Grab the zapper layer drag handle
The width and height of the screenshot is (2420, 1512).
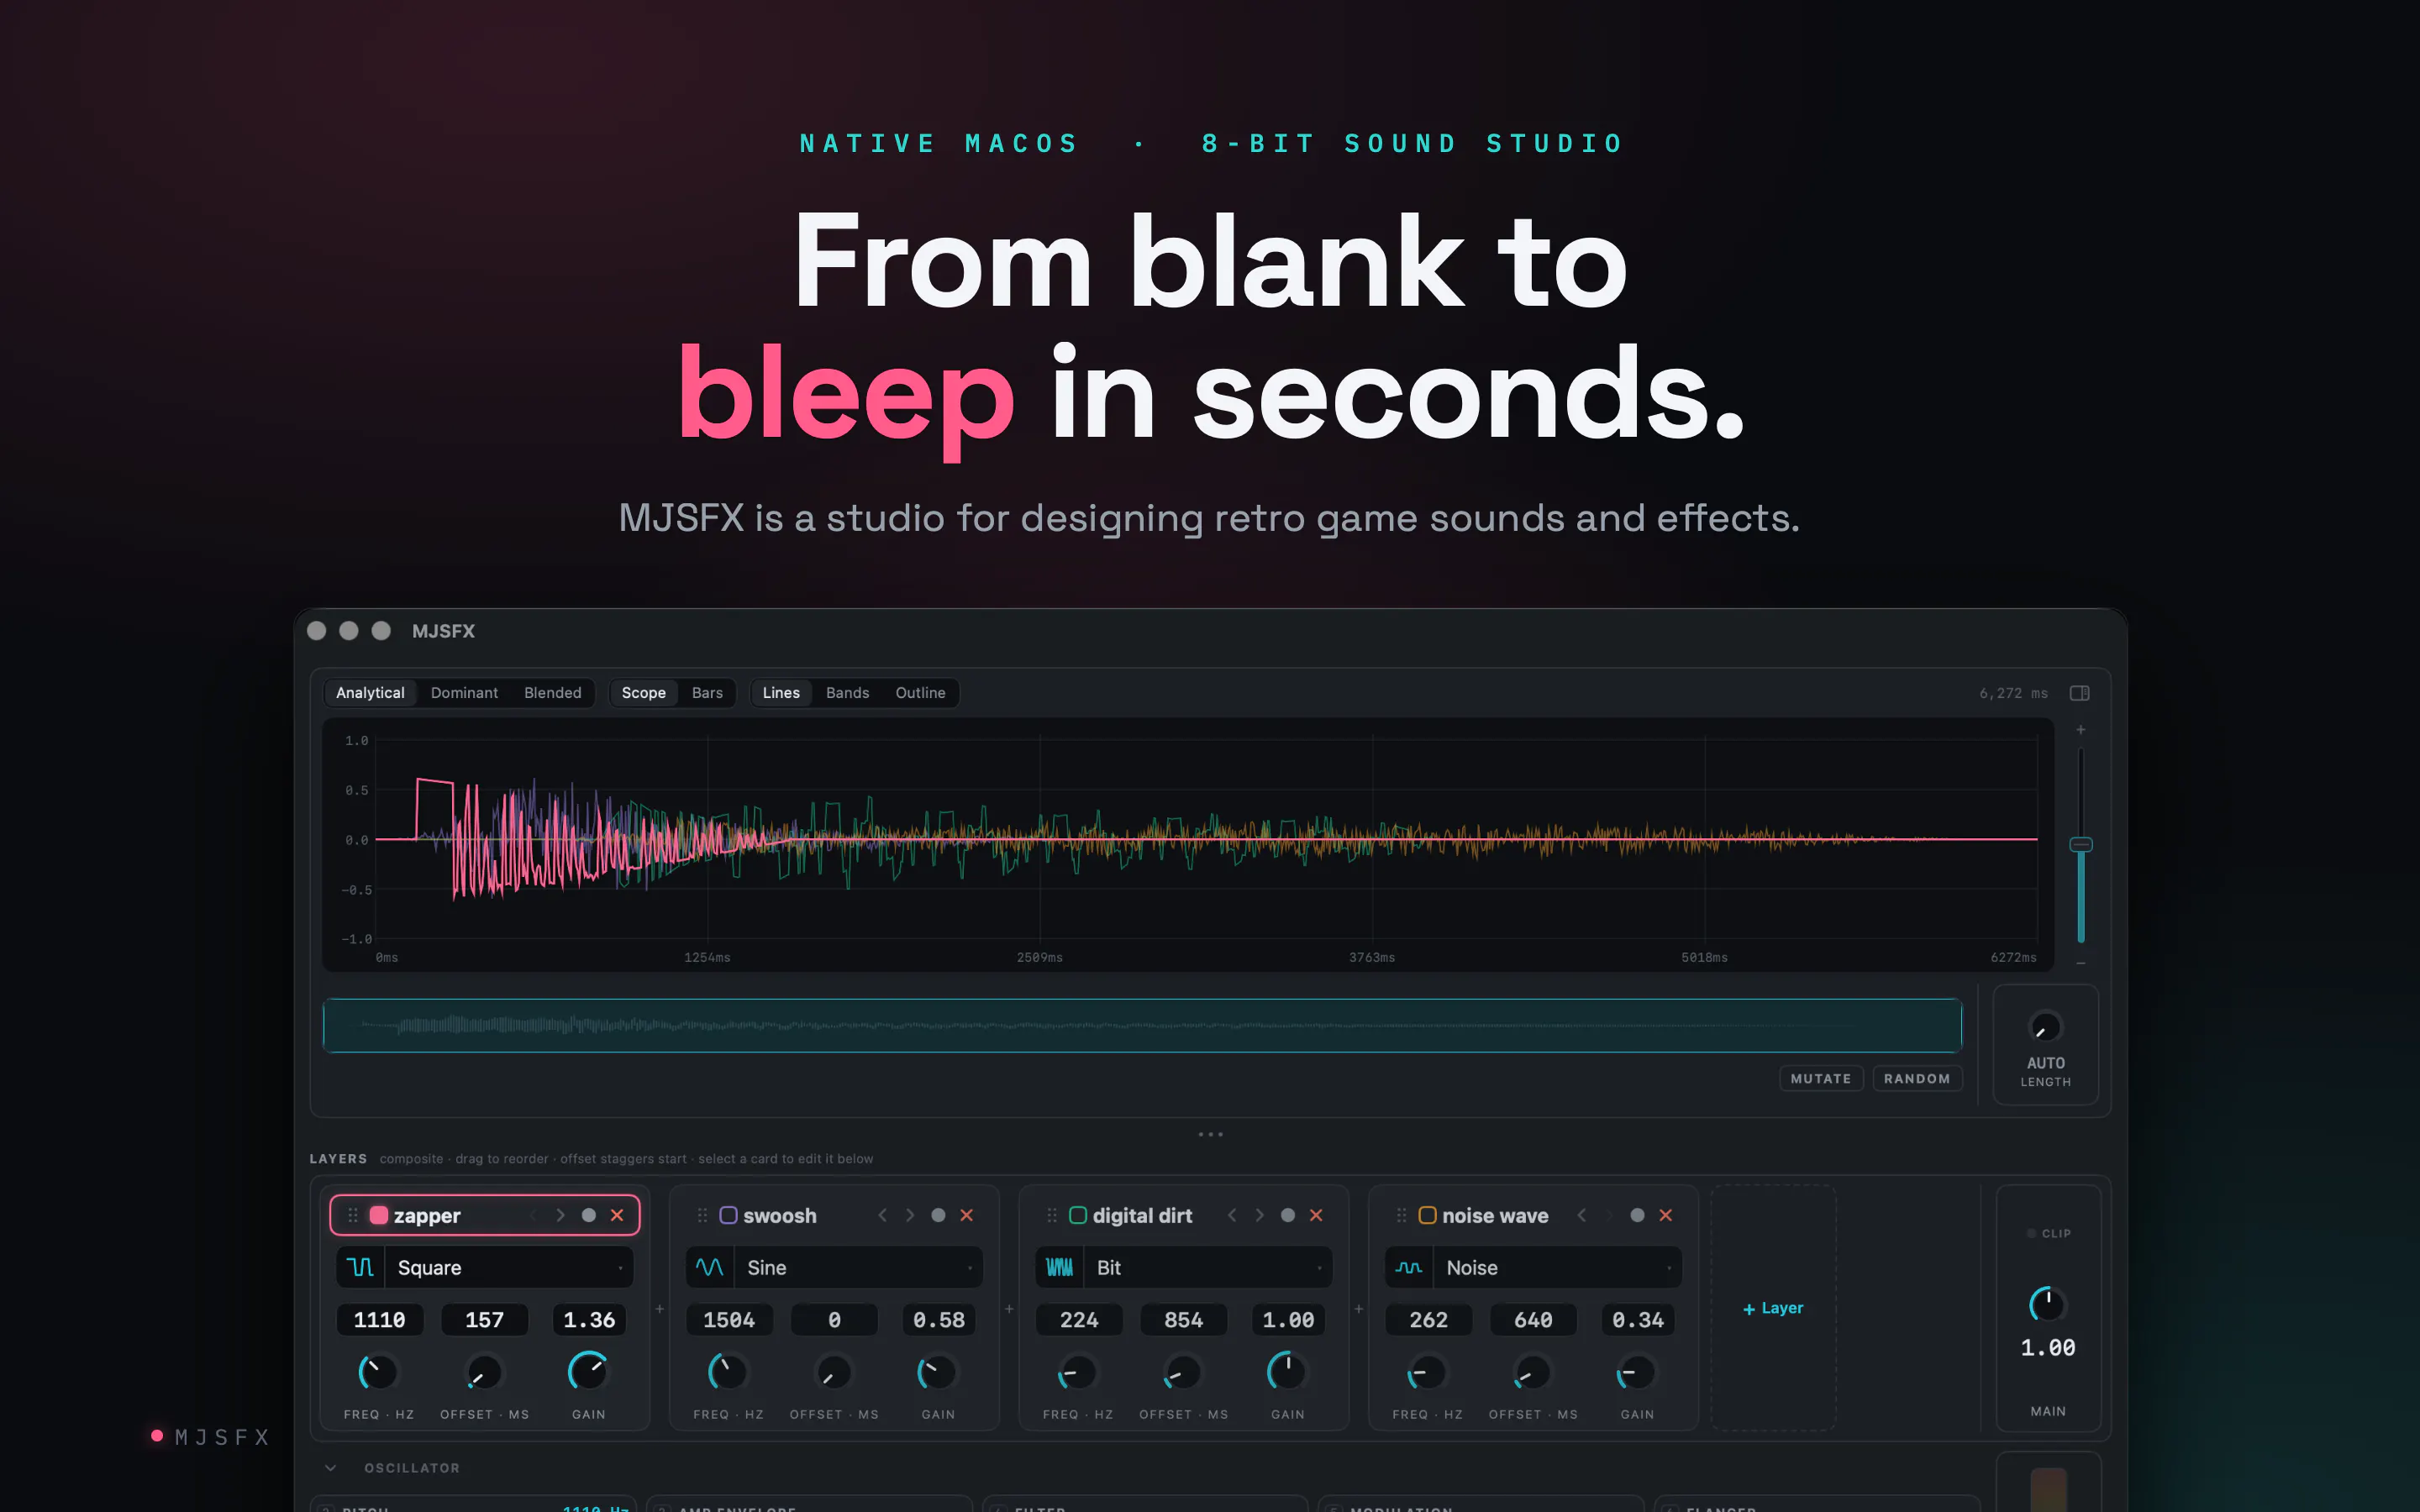coord(352,1215)
